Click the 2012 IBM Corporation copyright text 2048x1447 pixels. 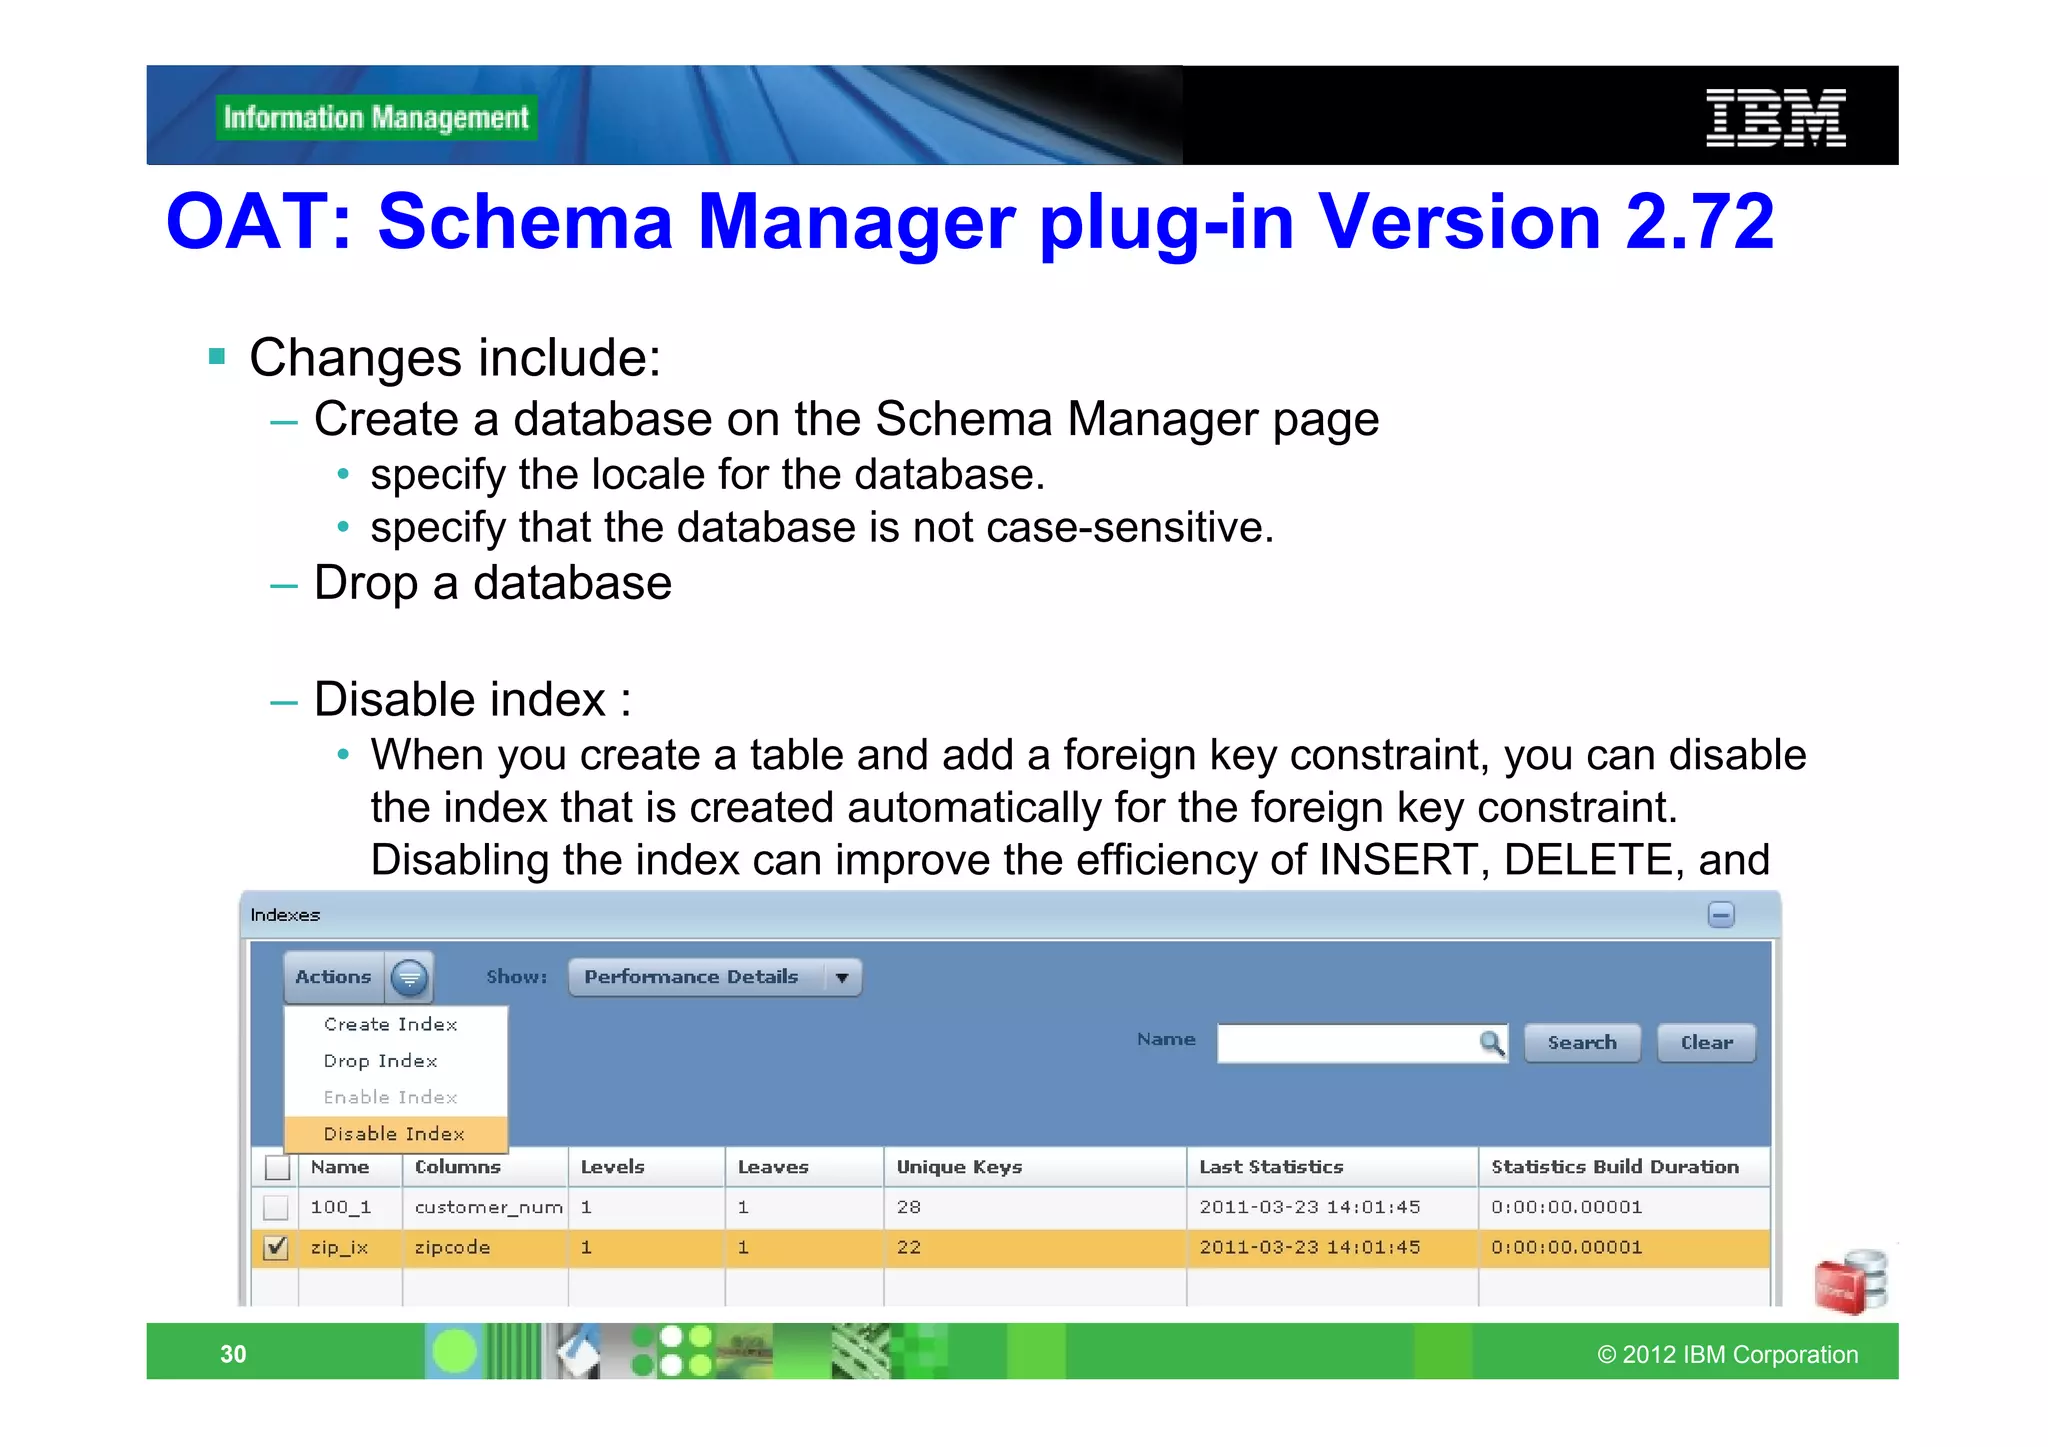point(1727,1355)
